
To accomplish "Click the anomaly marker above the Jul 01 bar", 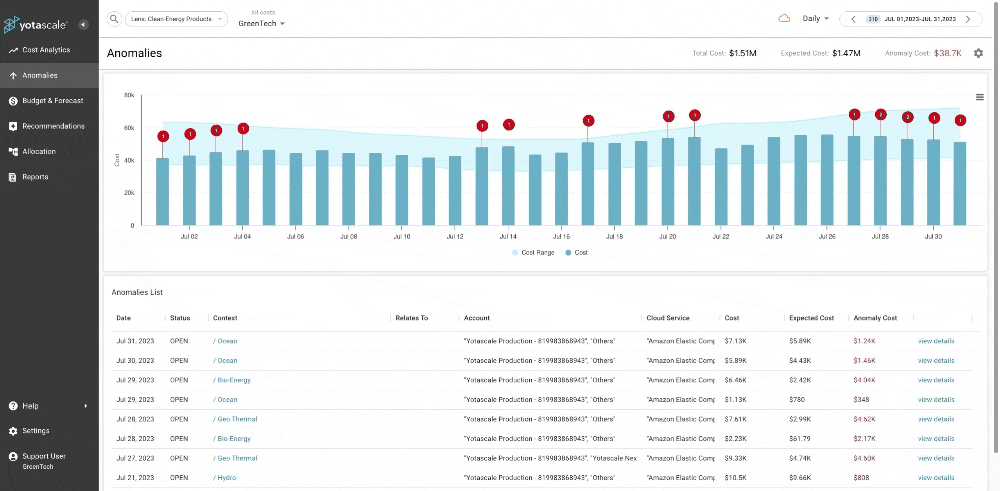I will click(x=163, y=136).
